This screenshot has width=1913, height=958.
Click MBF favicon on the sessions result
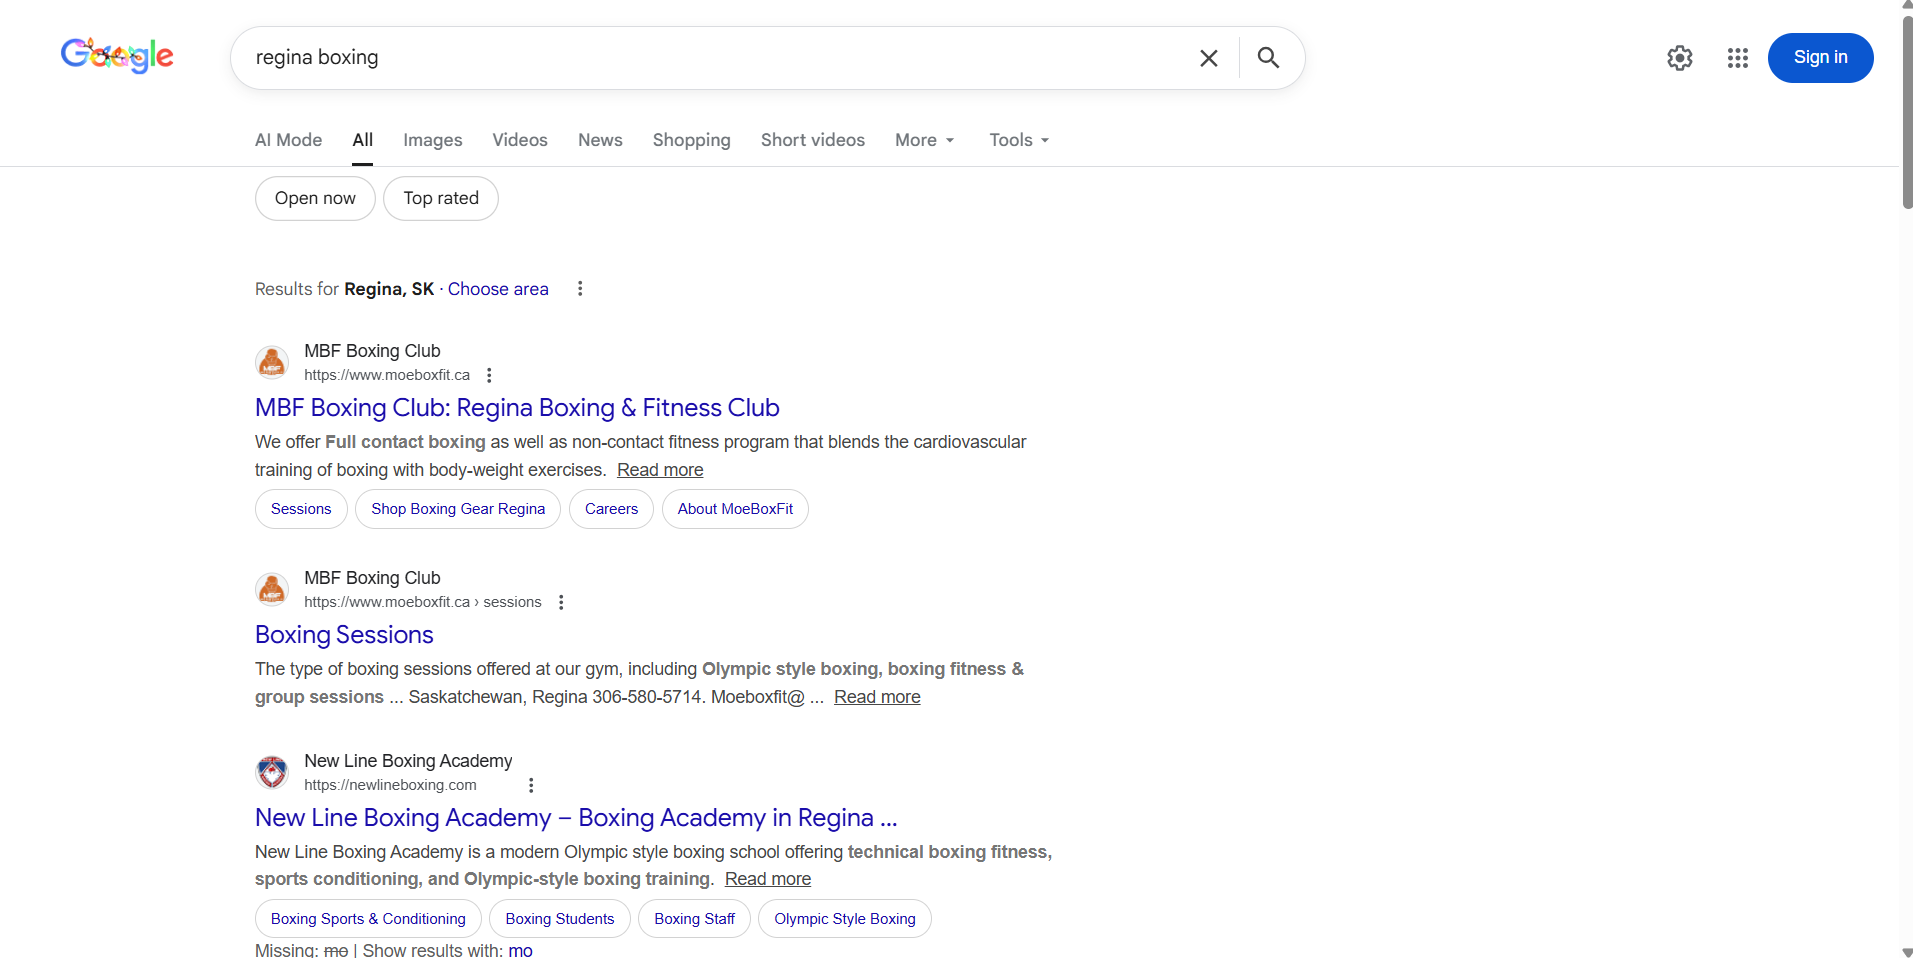[x=272, y=590]
